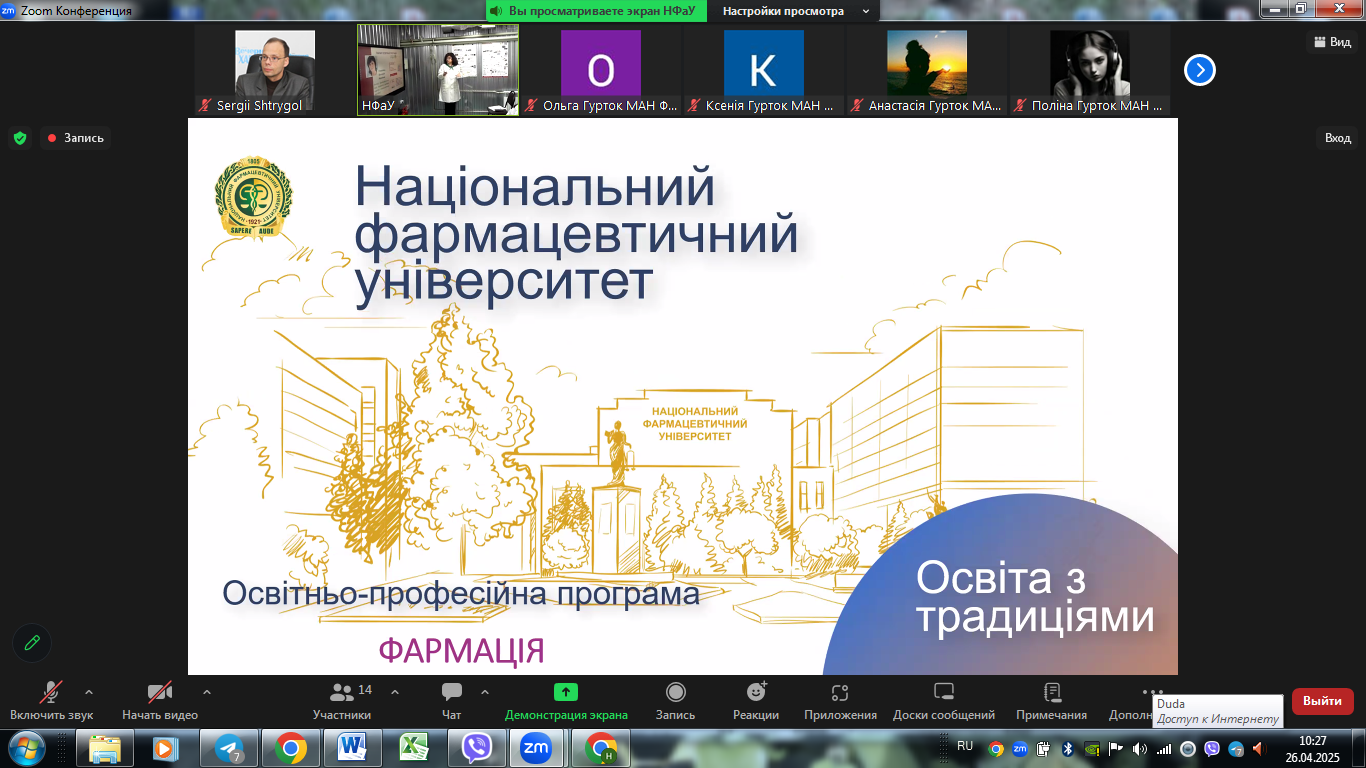
Task: Open audio options chevron next to microphone
Action: coord(89,692)
